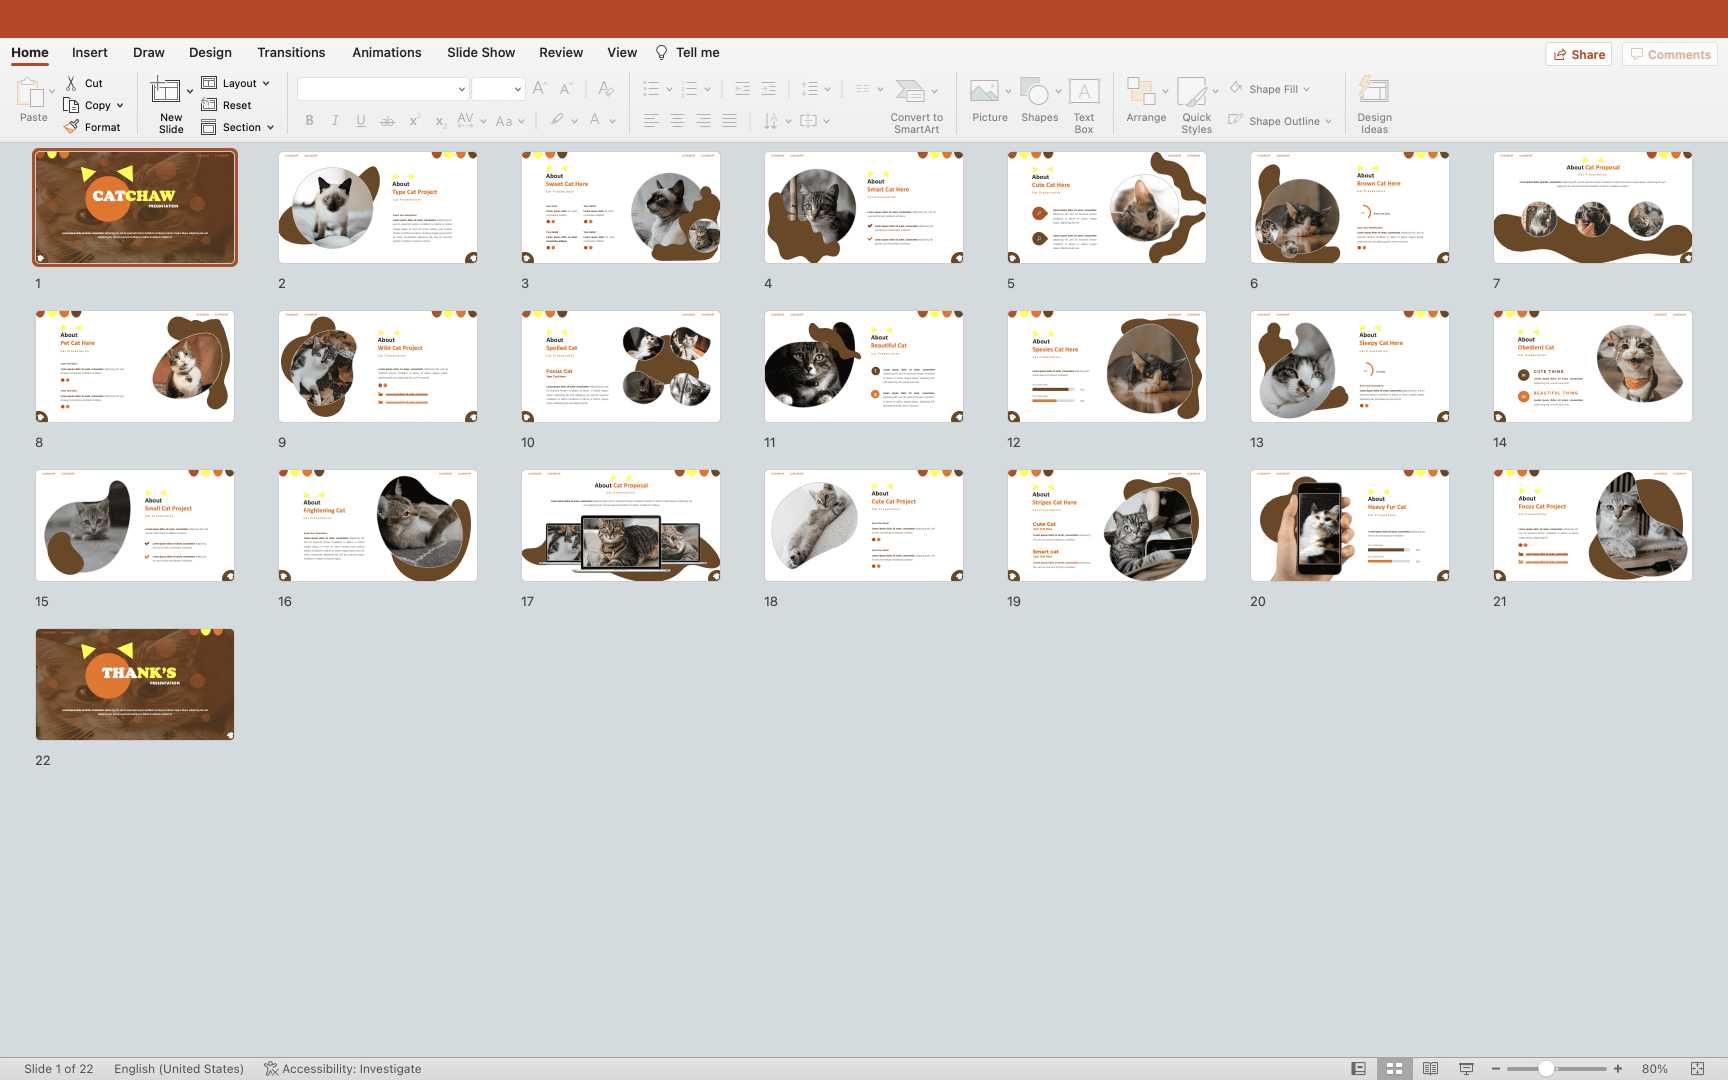Click the Share button
The height and width of the screenshot is (1080, 1728).
click(1578, 55)
